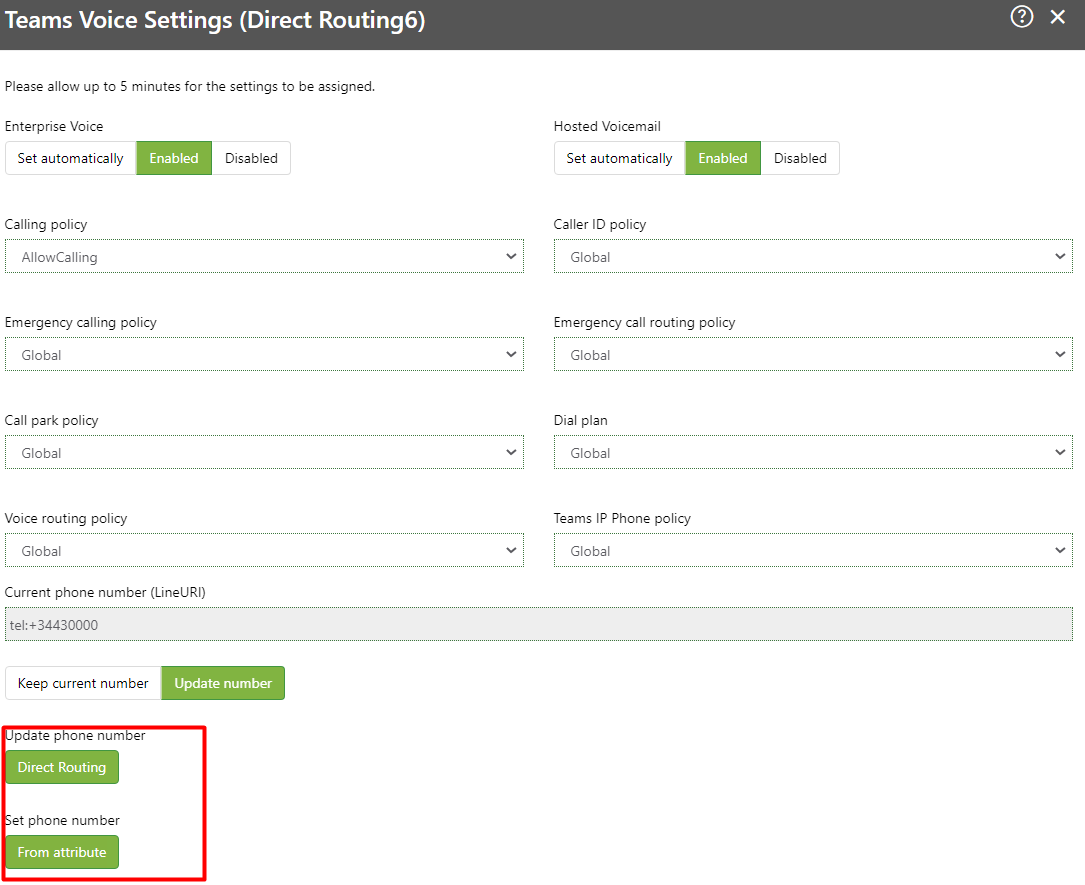Choose Update number option
This screenshot has width=1085, height=885.
[223, 683]
